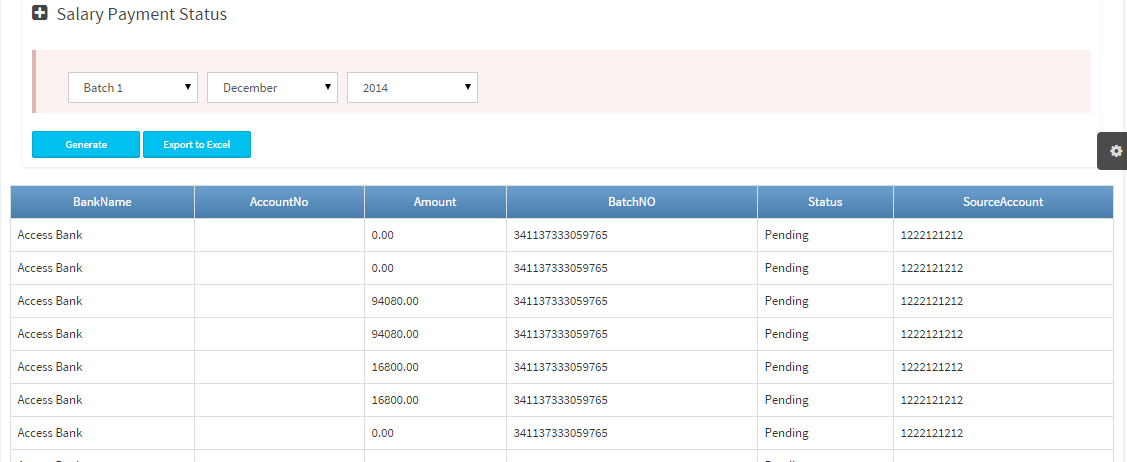
Task: Select the first 94080.00 amount cell
Action: coord(395,301)
